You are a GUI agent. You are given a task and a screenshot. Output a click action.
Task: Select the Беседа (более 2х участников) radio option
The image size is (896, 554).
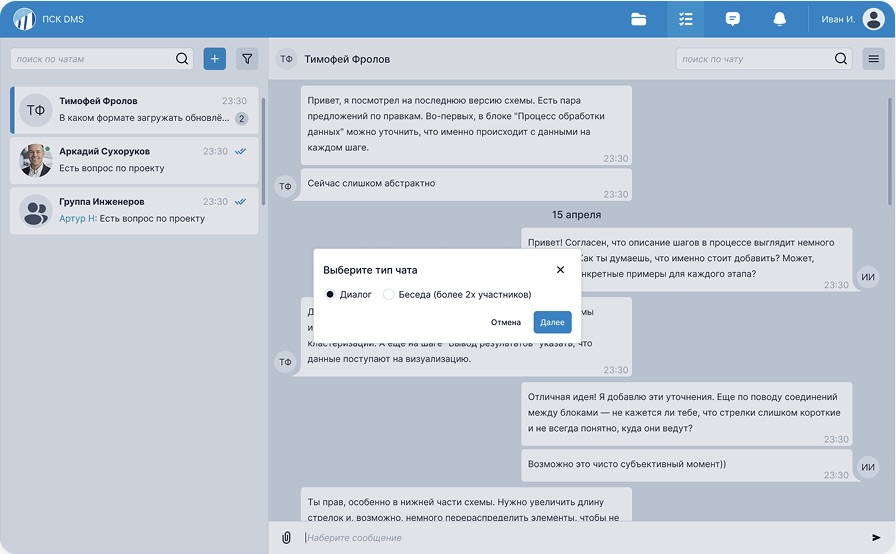tap(389, 295)
